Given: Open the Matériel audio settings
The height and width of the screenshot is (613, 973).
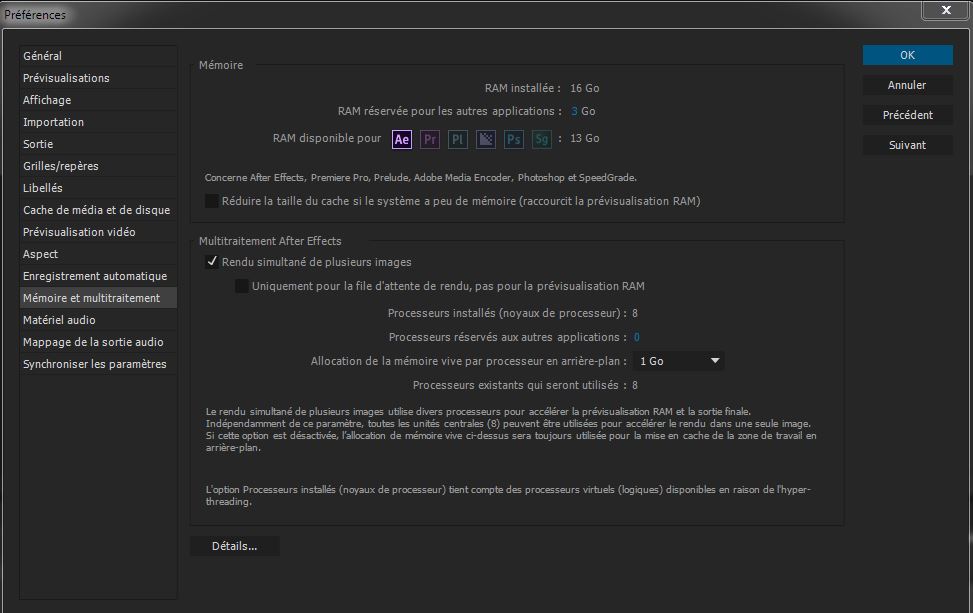Looking at the screenshot, I should tap(98, 320).
